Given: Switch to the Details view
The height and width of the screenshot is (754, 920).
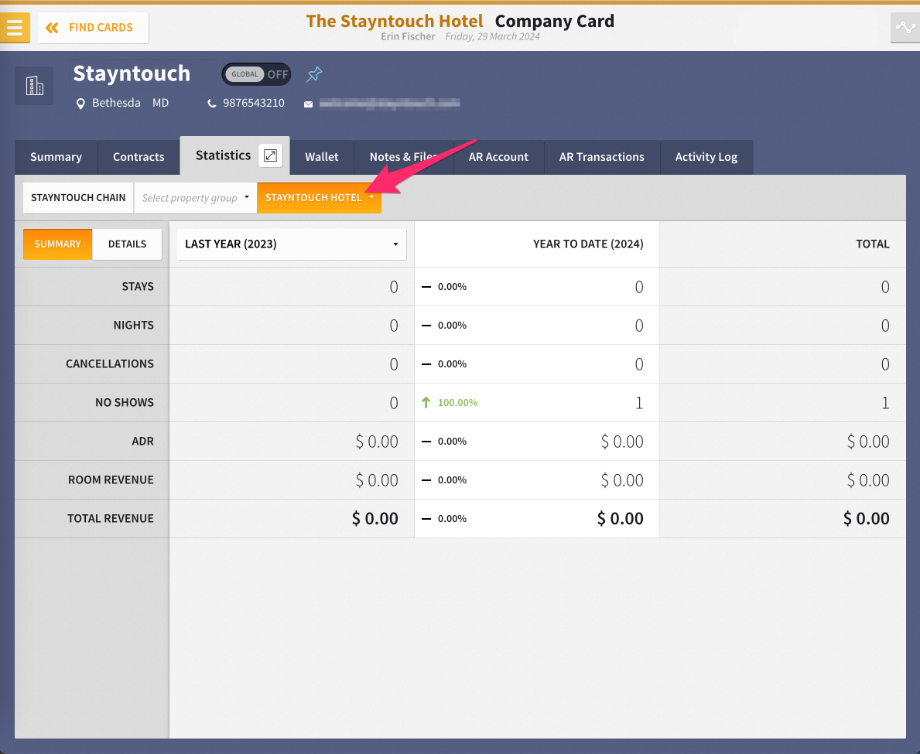Looking at the screenshot, I should point(127,244).
